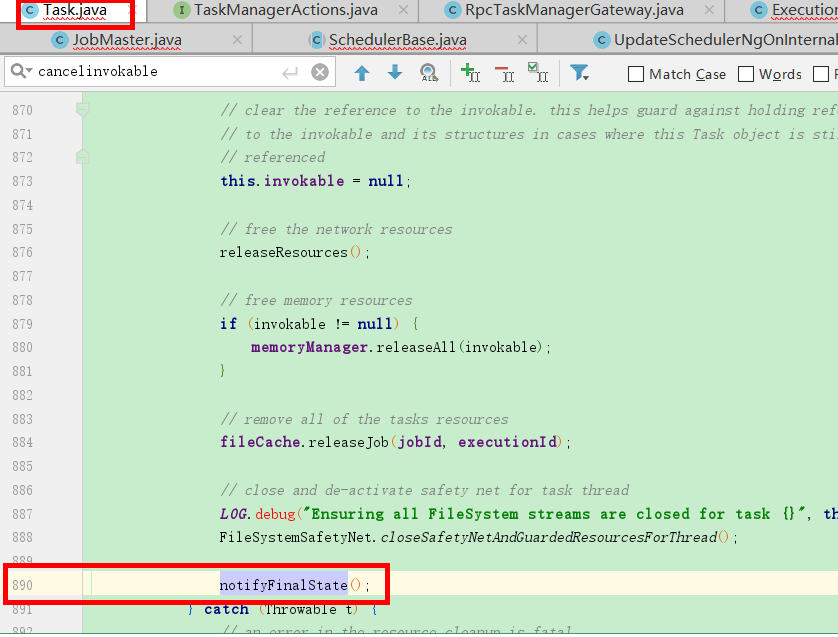Click fileCache.releaseJob call

(395, 442)
